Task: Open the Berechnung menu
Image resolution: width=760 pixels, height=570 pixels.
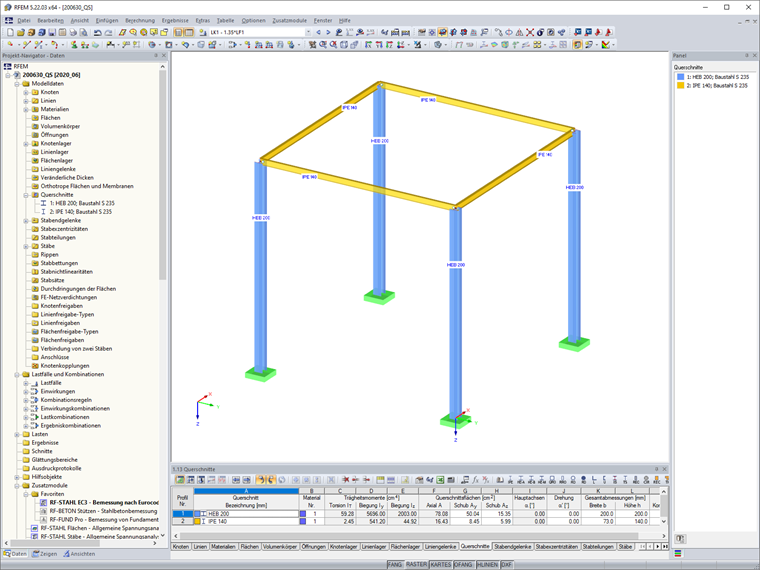Action: click(x=140, y=20)
